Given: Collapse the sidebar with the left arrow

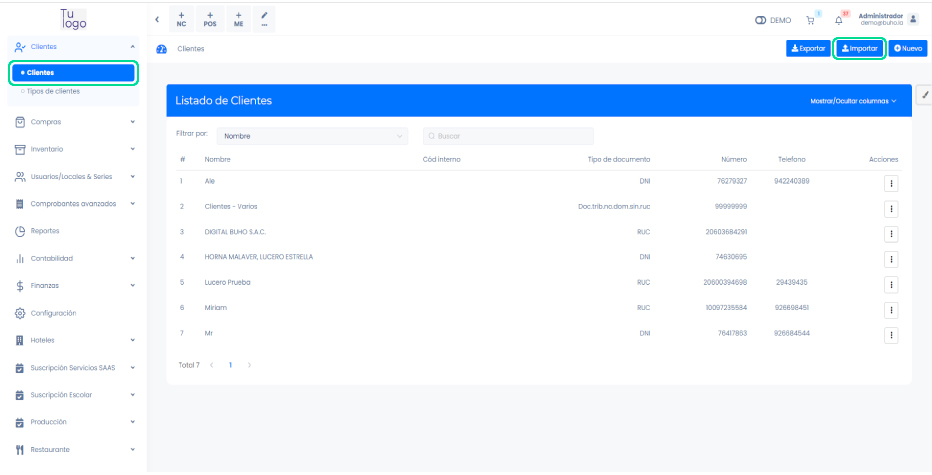Looking at the screenshot, I should [158, 19].
